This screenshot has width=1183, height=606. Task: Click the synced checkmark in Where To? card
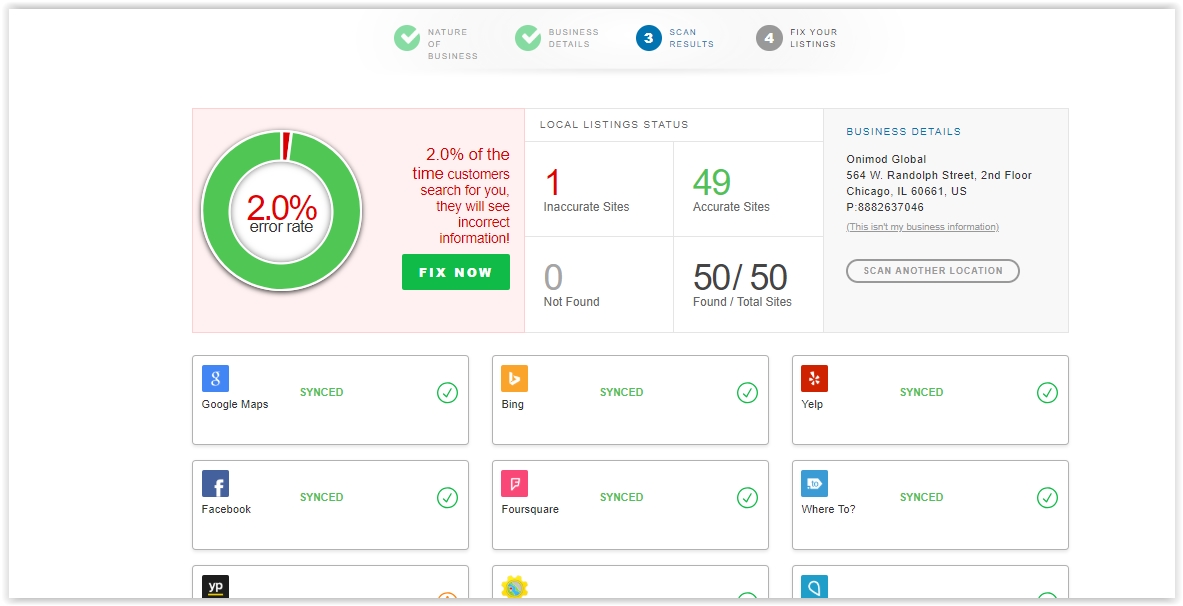tap(1047, 497)
